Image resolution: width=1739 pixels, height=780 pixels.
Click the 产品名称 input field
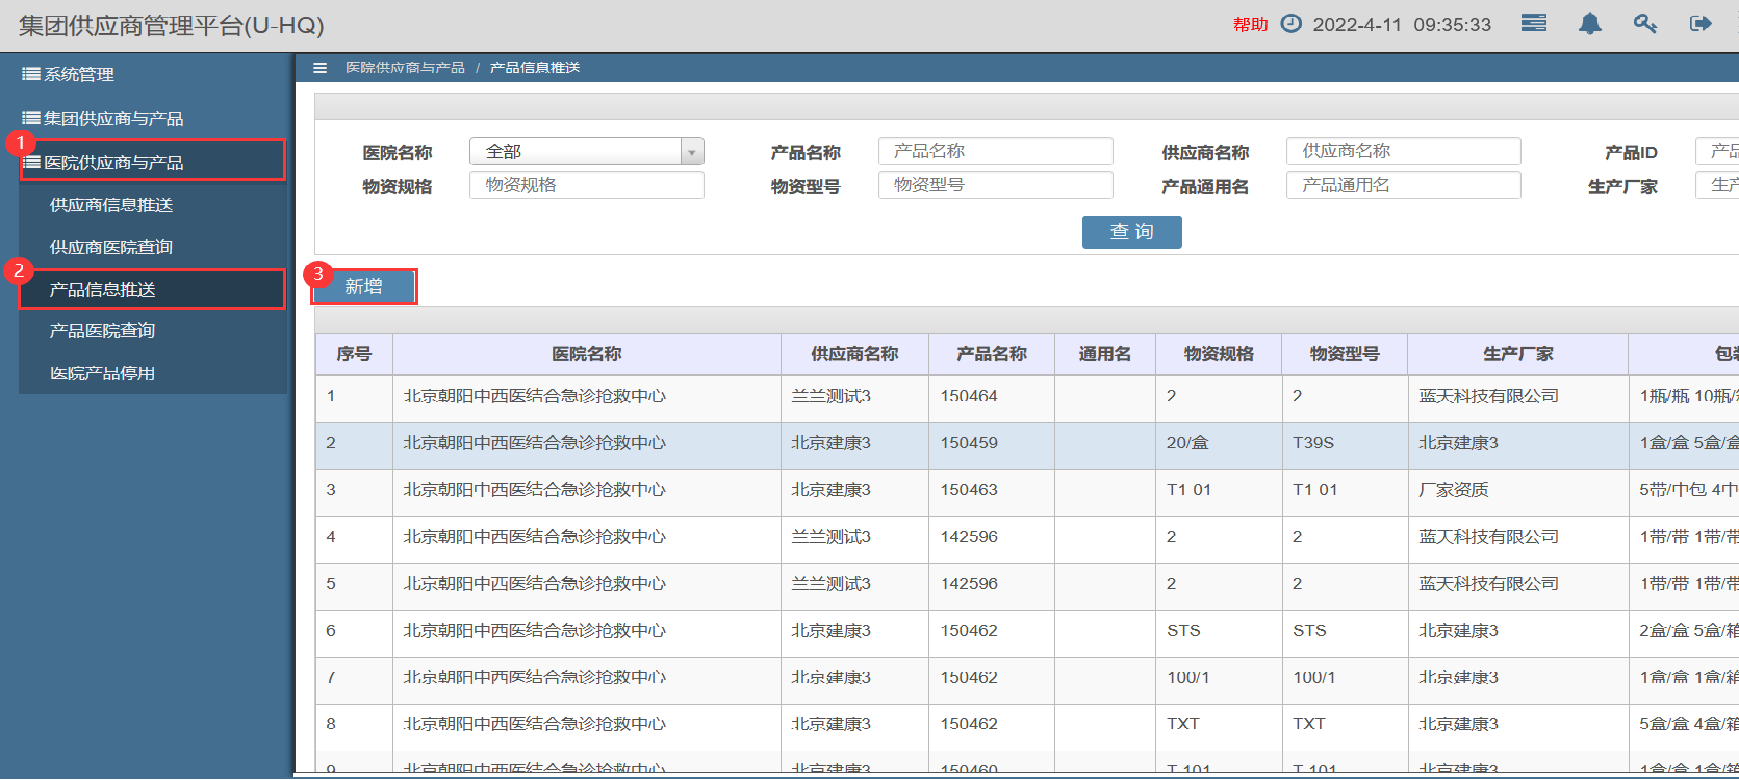pyautogui.click(x=996, y=151)
